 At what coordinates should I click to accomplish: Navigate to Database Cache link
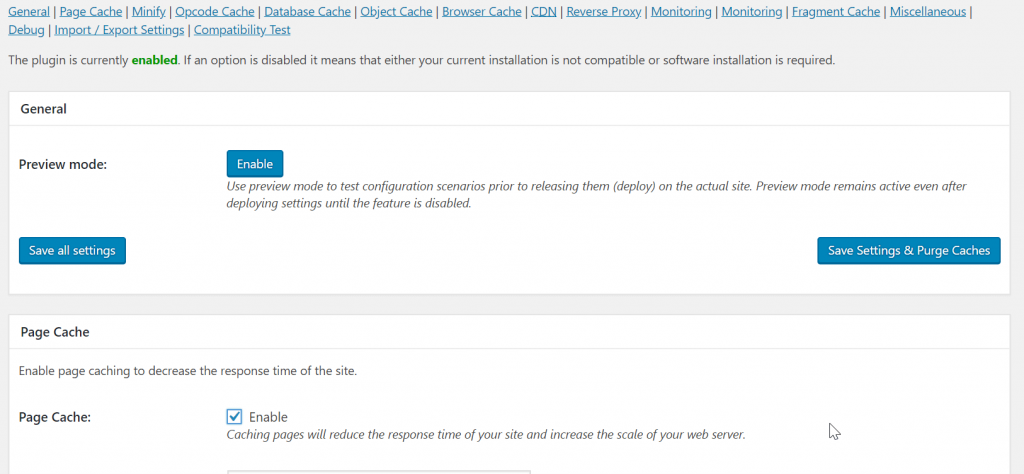[308, 11]
